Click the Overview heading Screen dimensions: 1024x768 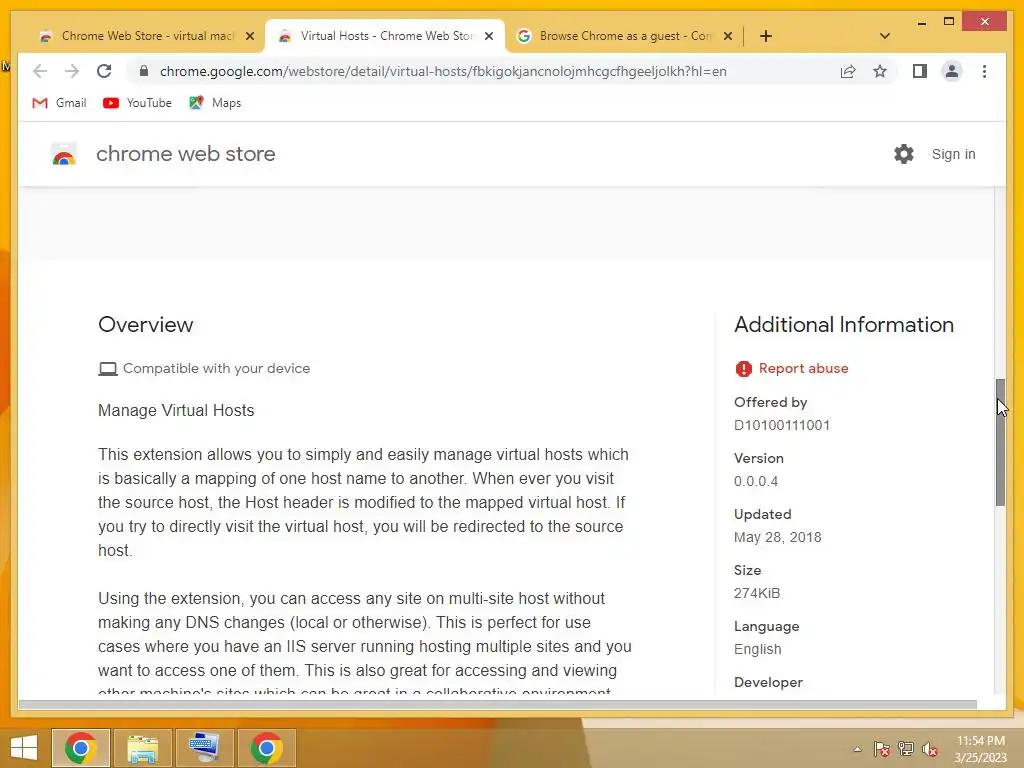(146, 325)
